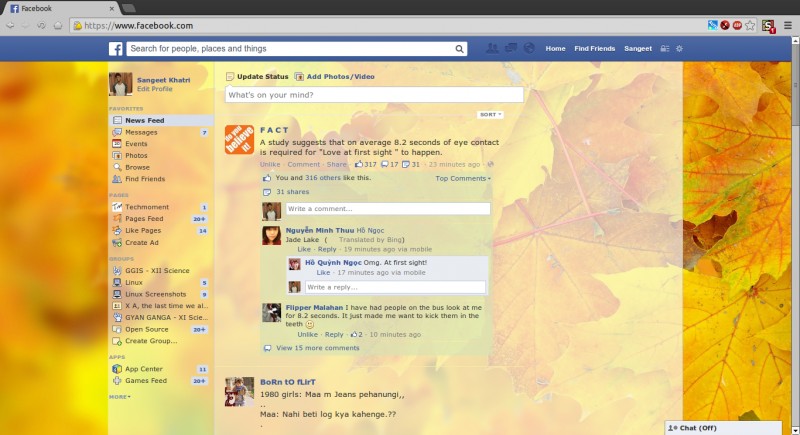
Task: Click the Facebook search field
Action: tap(291, 49)
